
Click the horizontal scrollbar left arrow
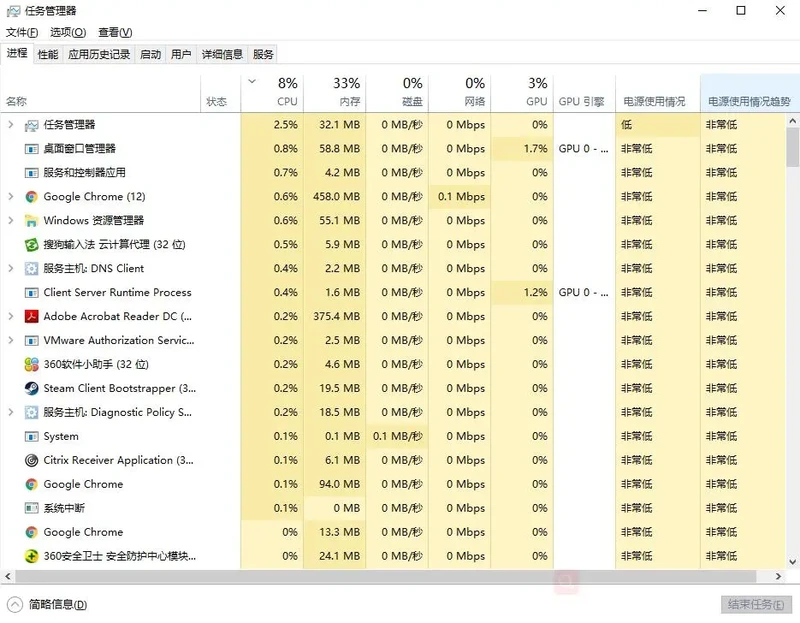(7, 576)
